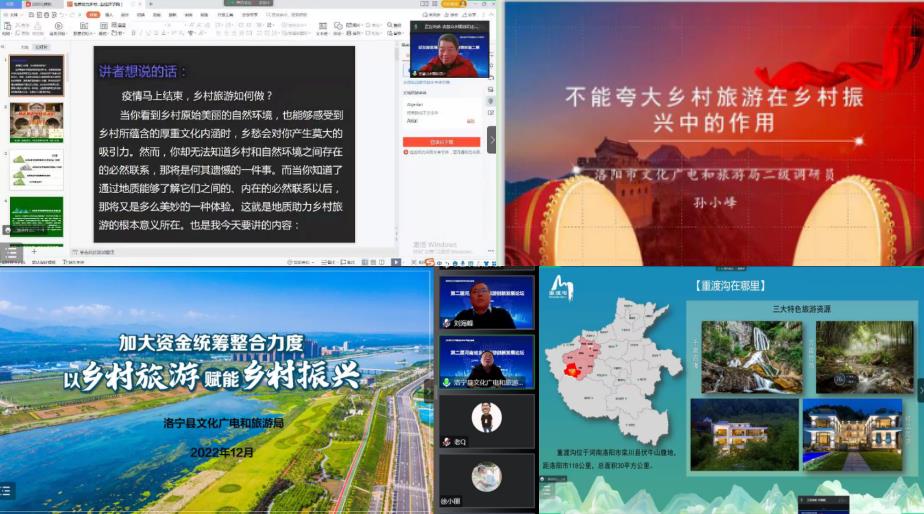The image size is (924, 514).
Task: Expand the side arrow next to the WPS pane
Action: tap(491, 139)
